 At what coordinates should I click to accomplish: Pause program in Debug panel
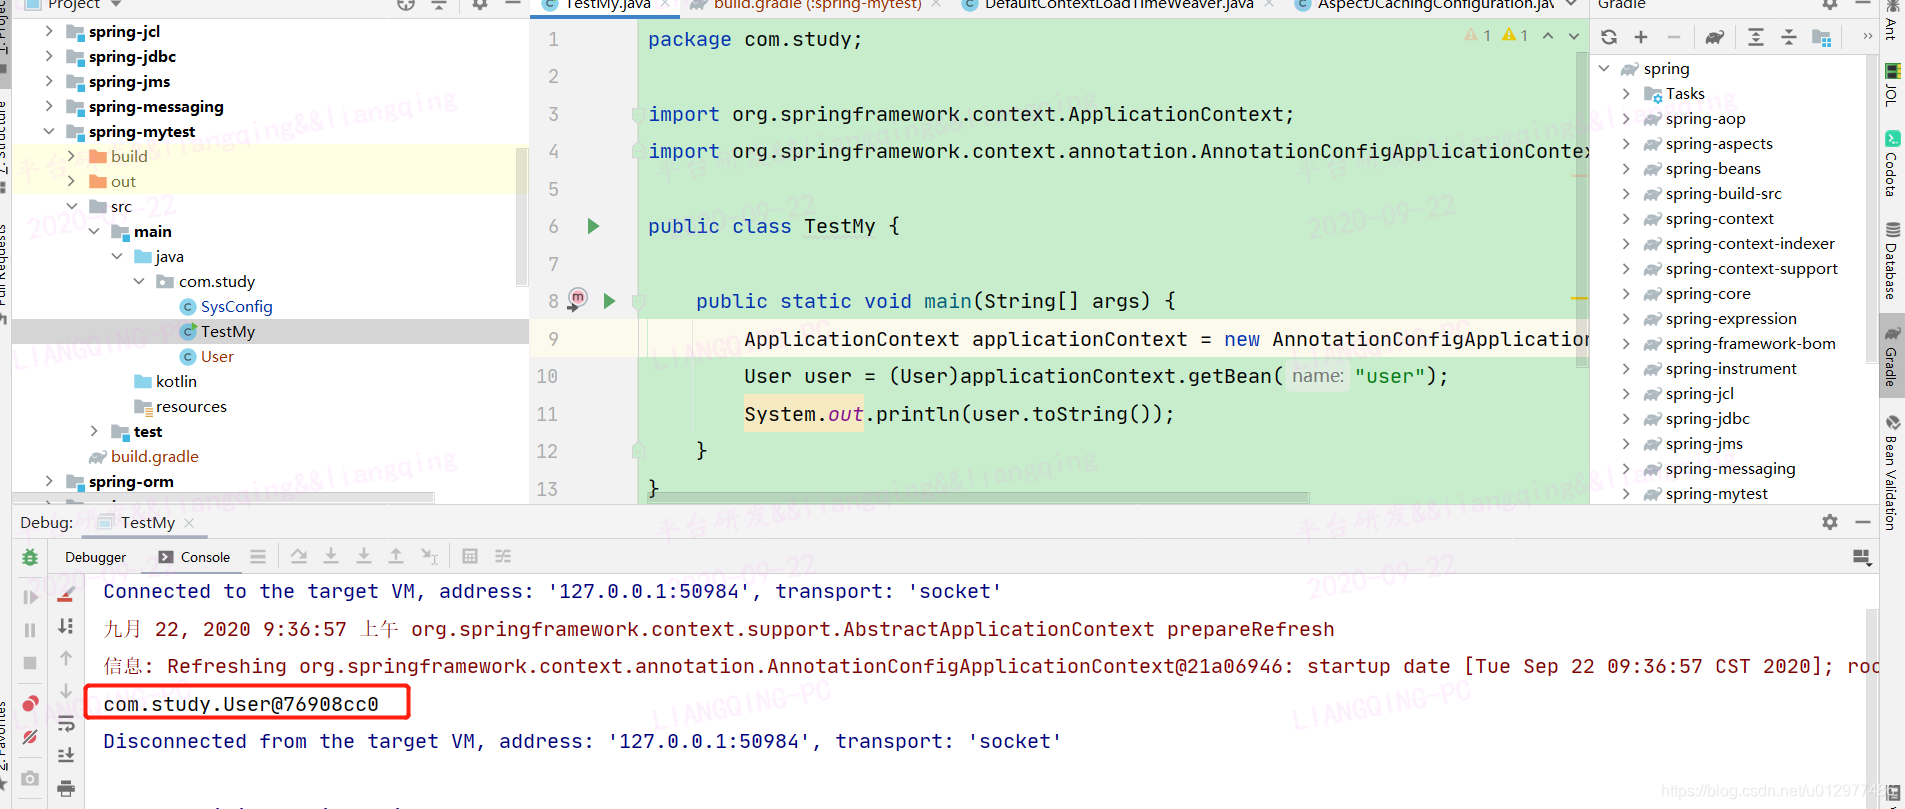[x=30, y=630]
